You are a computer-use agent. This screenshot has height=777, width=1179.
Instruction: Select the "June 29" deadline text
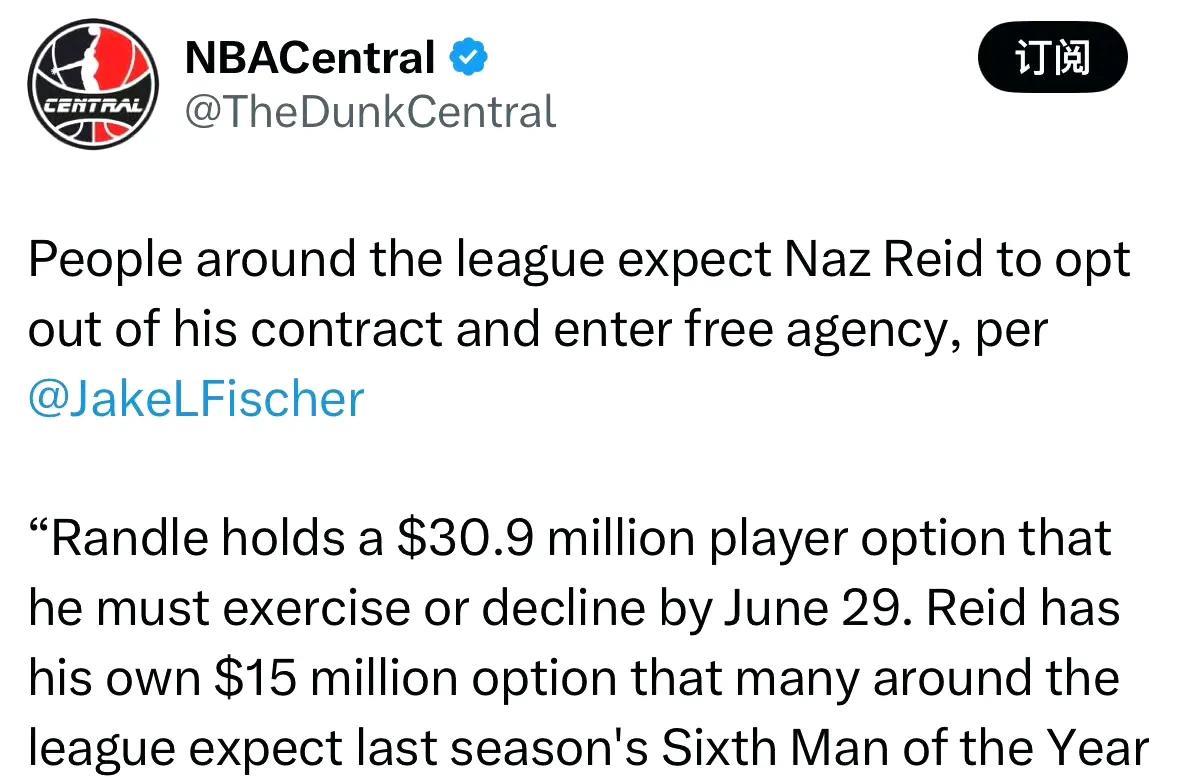pos(812,609)
